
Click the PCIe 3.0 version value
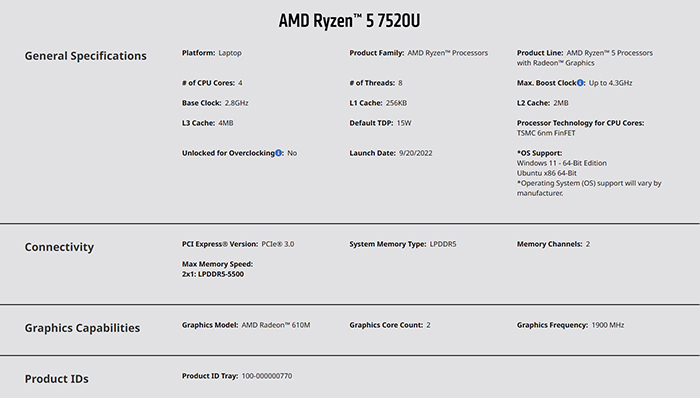point(278,244)
